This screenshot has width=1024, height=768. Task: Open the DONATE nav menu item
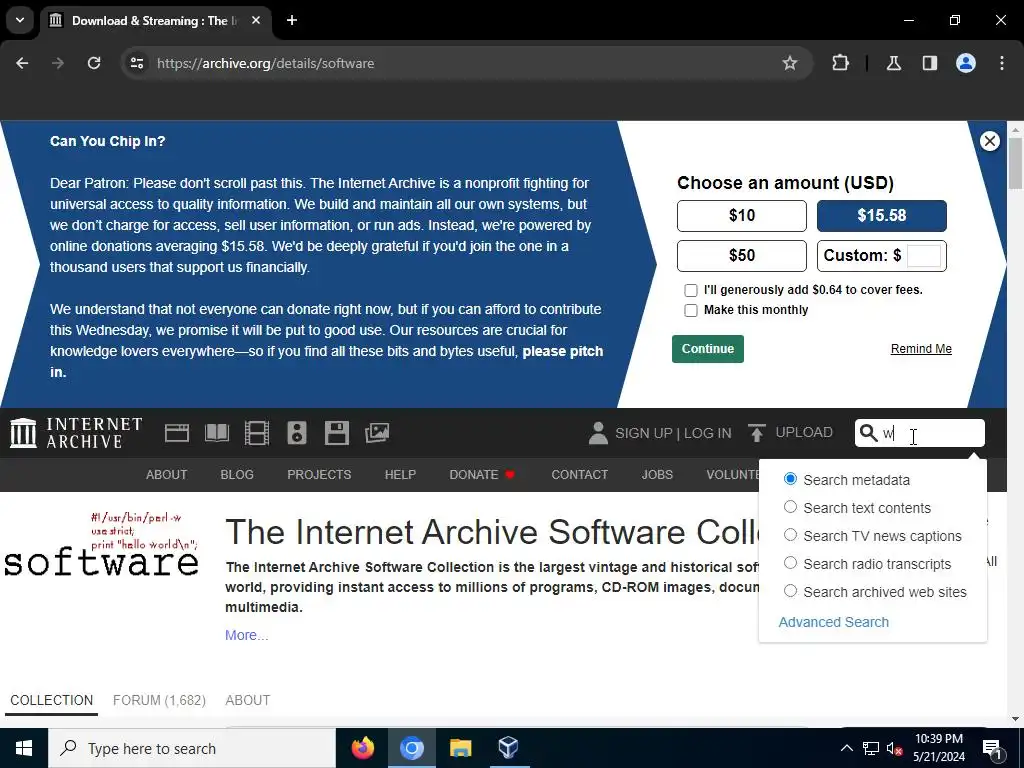tap(482, 475)
